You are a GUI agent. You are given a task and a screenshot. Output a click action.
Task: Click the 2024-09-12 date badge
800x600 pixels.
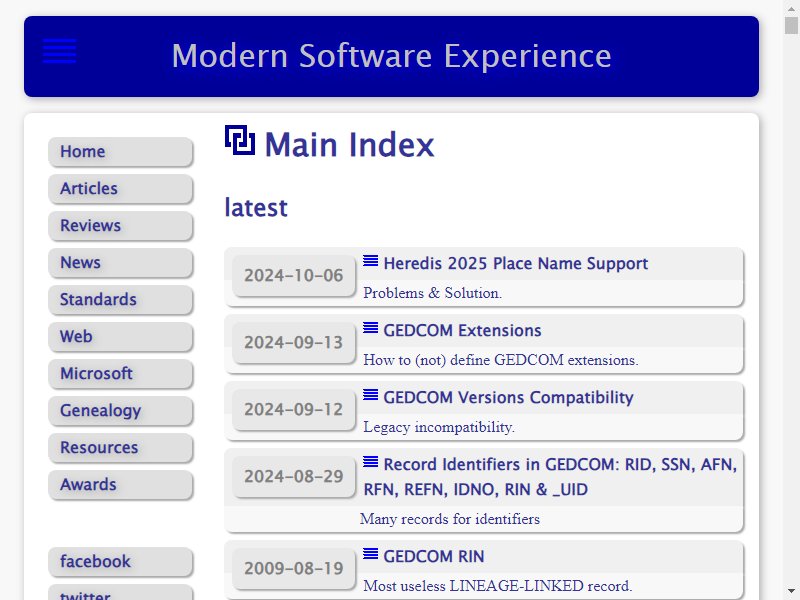coord(294,409)
